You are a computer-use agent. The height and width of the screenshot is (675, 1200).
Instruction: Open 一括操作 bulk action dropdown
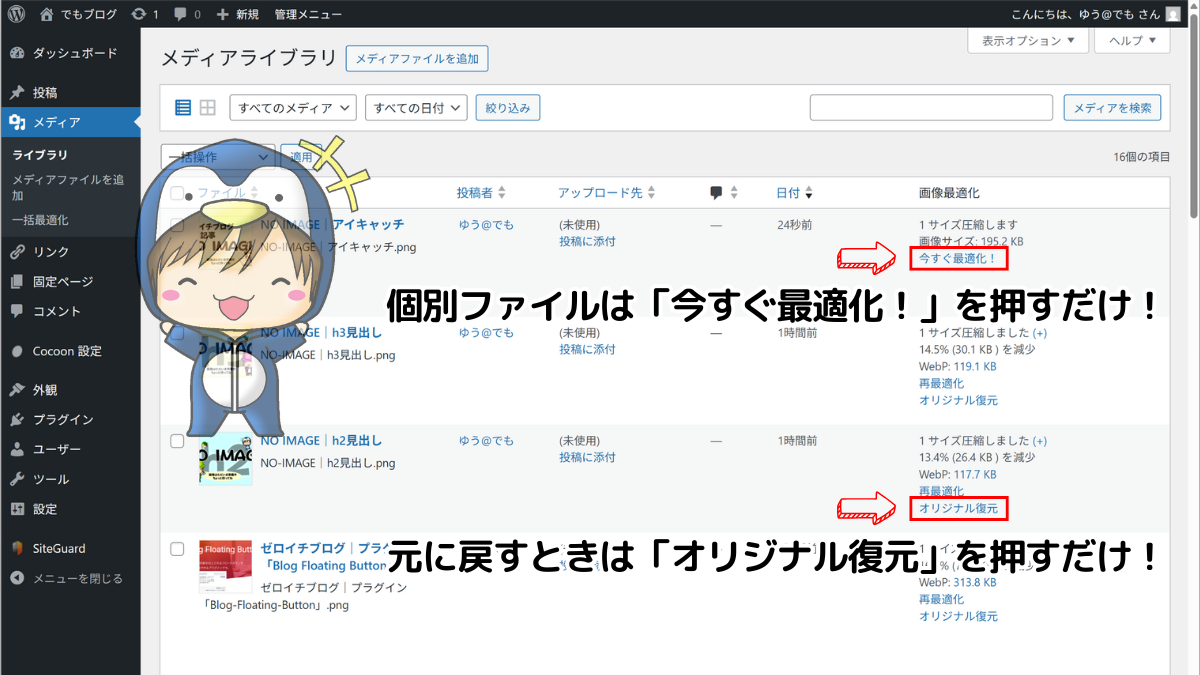218,157
